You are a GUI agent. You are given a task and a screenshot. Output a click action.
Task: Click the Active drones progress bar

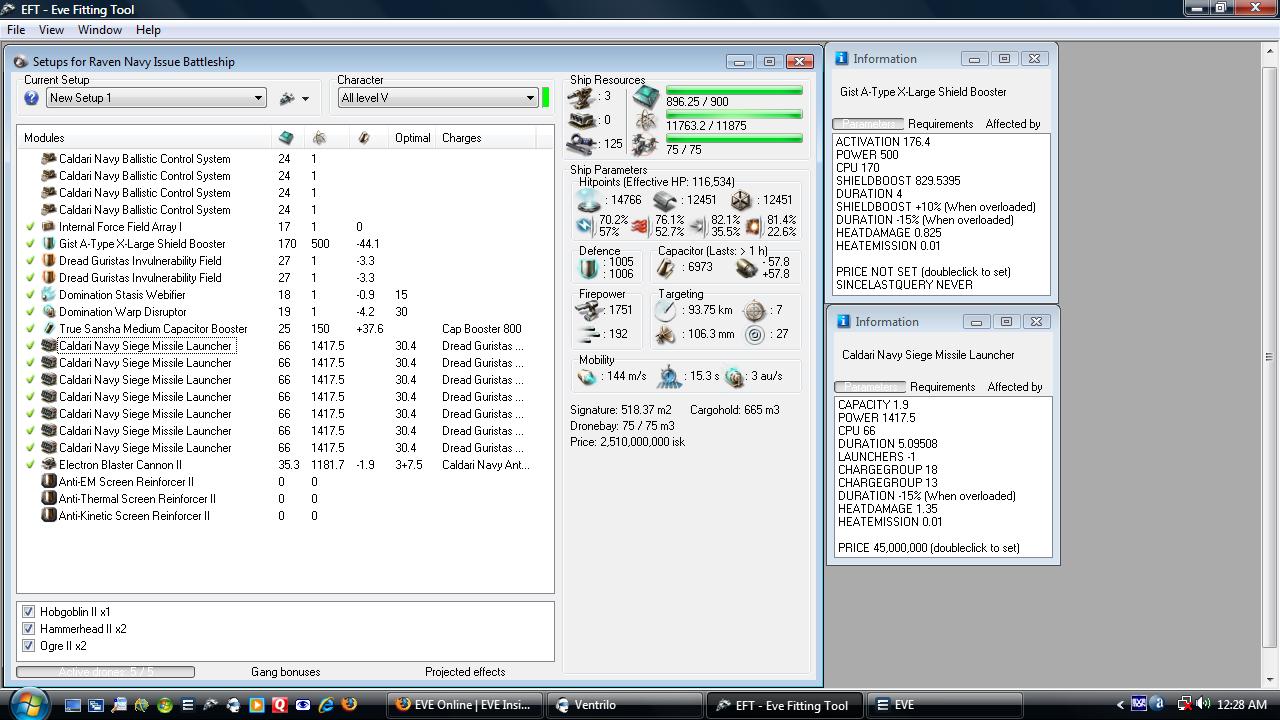tap(105, 672)
